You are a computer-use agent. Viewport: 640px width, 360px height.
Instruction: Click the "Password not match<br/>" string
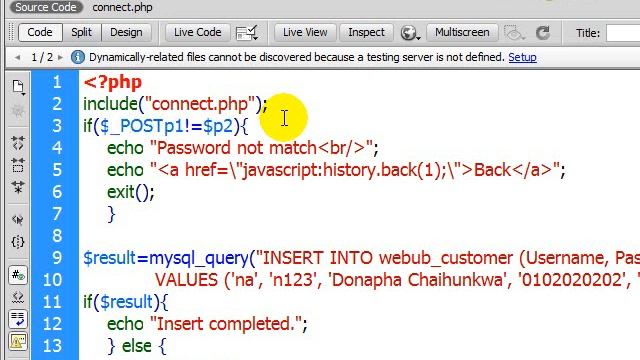tap(262, 148)
